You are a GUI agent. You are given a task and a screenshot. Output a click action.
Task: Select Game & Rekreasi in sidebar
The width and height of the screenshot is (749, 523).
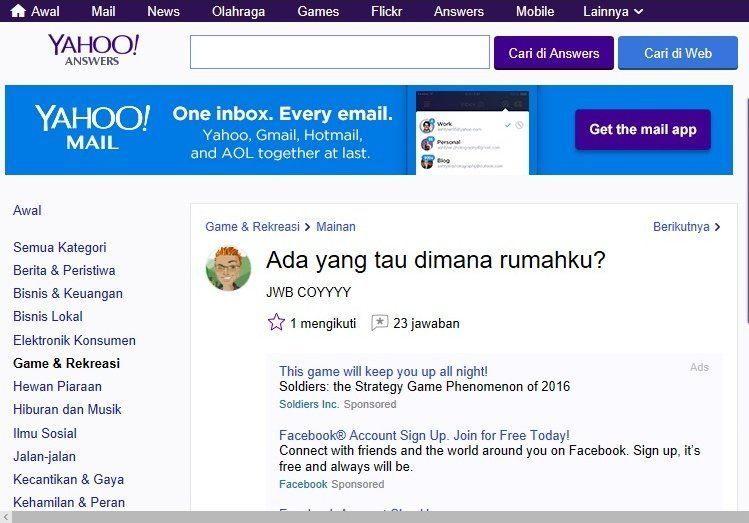click(66, 363)
